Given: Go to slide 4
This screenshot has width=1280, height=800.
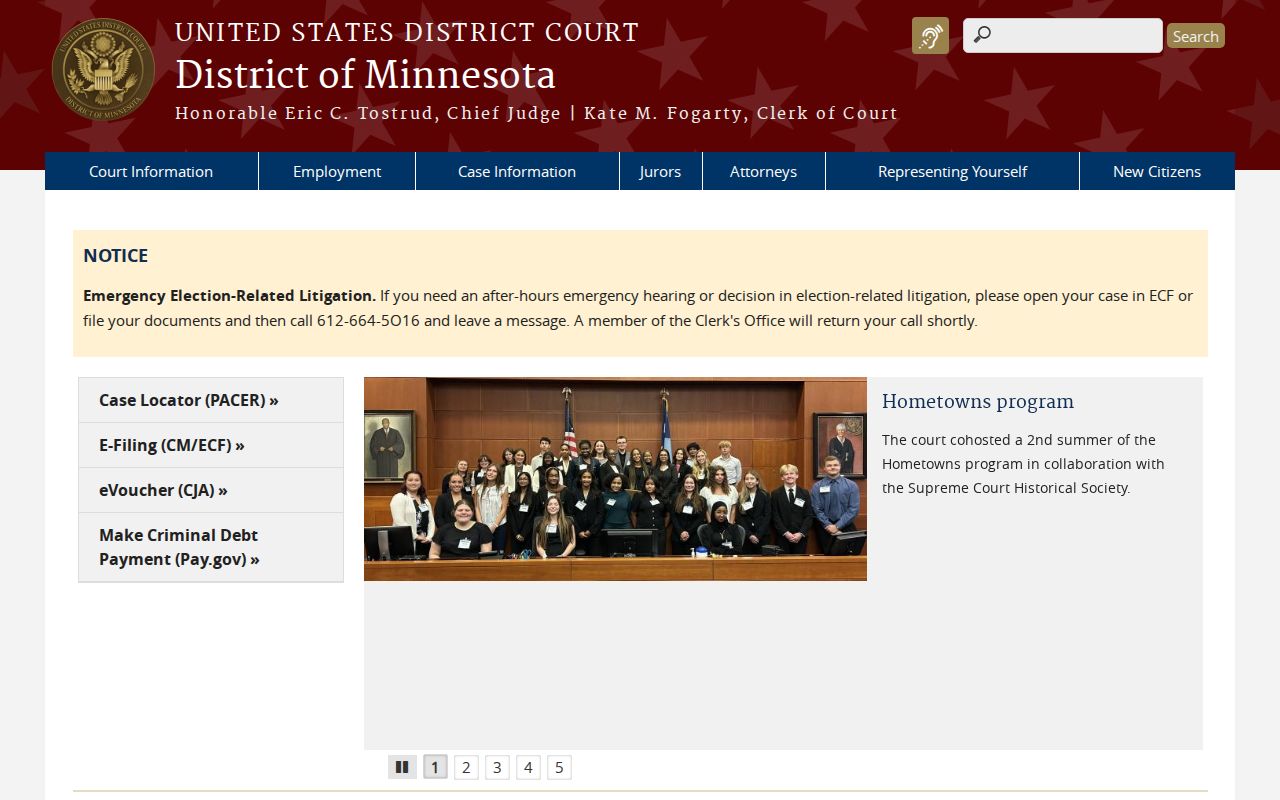Looking at the screenshot, I should click(x=528, y=767).
